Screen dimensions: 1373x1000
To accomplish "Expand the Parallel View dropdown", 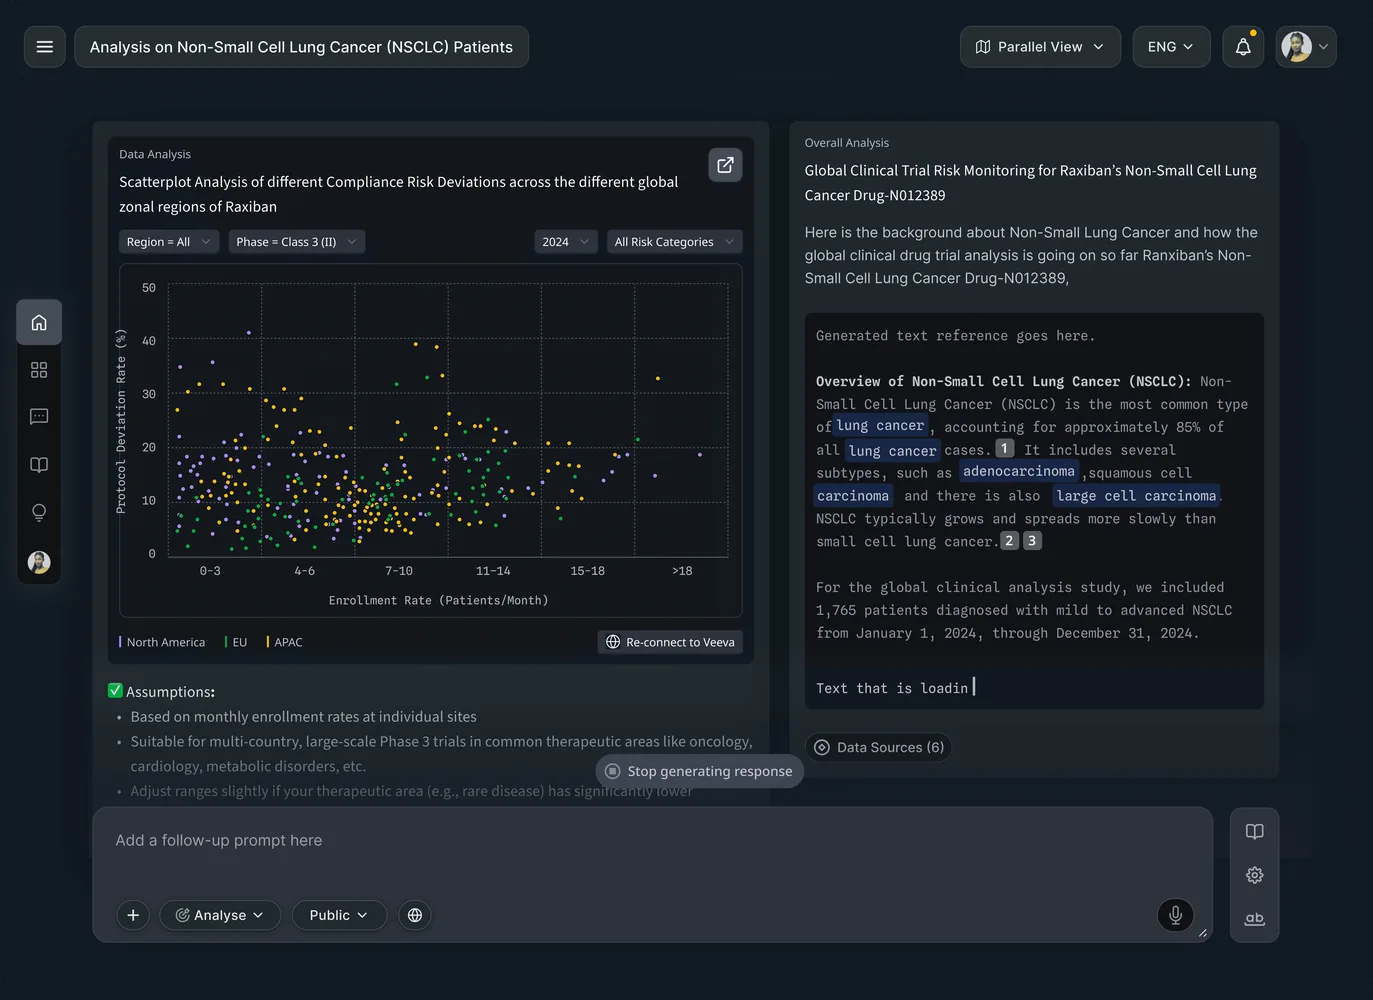I will tap(1040, 47).
